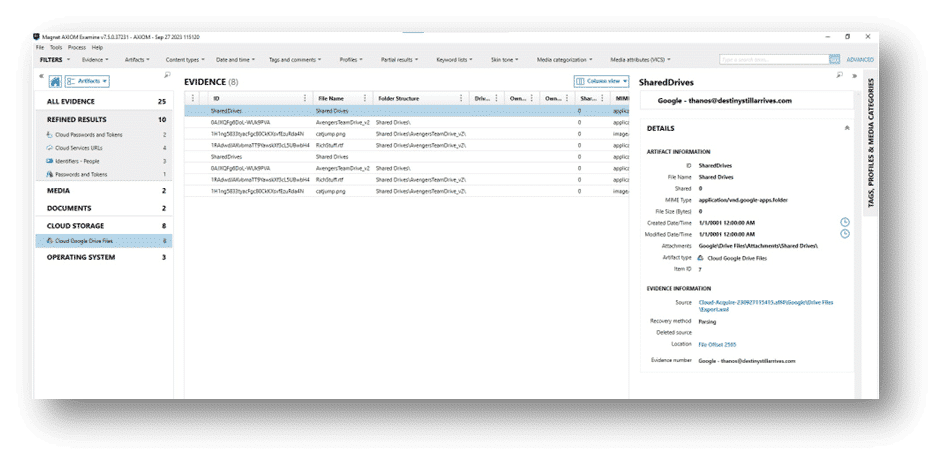Screen dimensions: 944x464
Task: Select Passwords and Tokens item
Action: [x=104, y=175]
